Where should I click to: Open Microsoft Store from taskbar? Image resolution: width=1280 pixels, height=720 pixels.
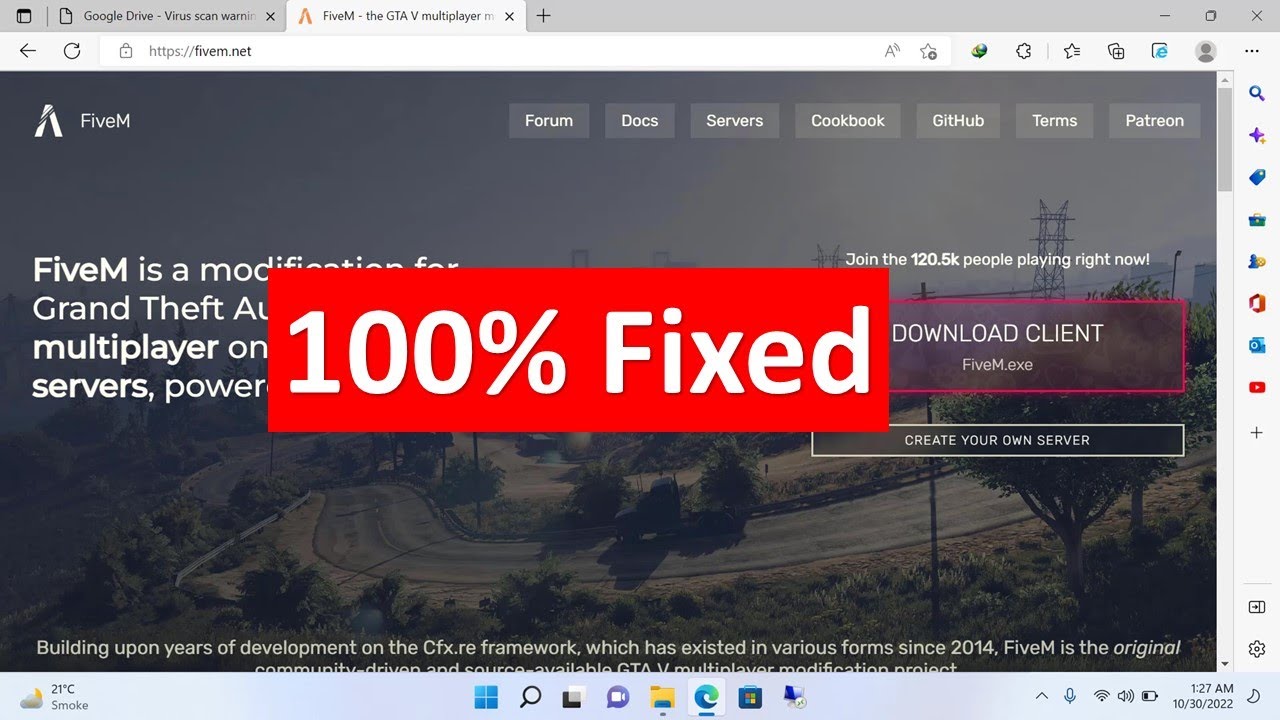pyautogui.click(x=750, y=697)
